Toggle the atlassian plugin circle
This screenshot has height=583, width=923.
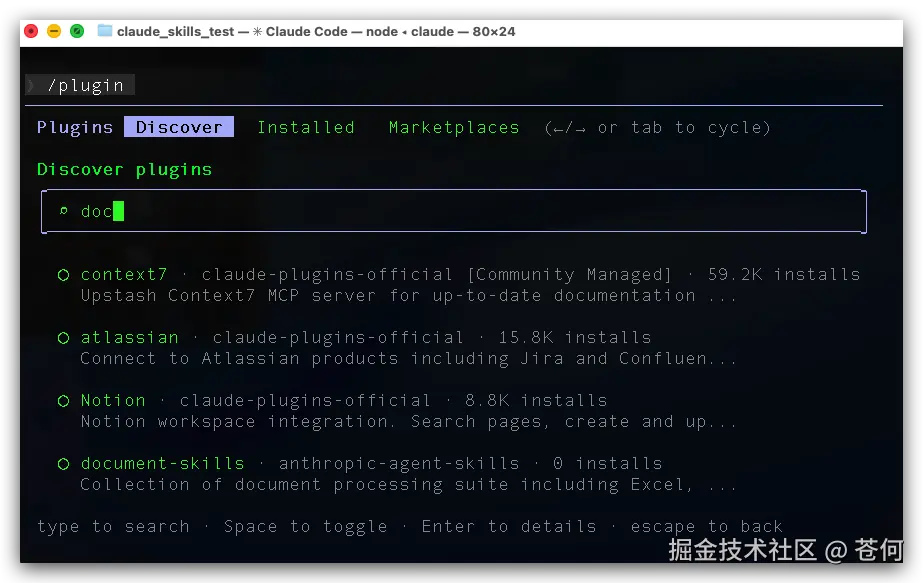click(x=64, y=337)
